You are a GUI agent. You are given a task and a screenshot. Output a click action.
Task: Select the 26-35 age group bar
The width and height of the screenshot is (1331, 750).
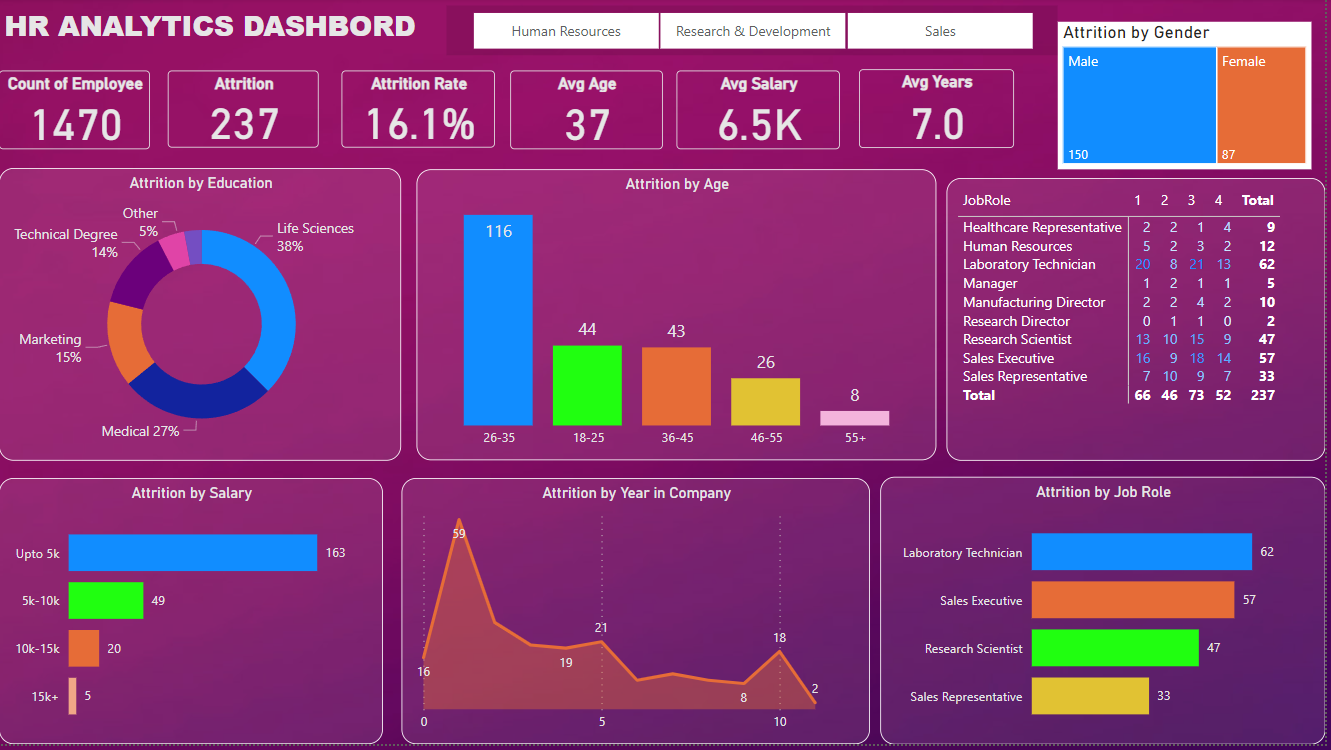pyautogui.click(x=498, y=320)
